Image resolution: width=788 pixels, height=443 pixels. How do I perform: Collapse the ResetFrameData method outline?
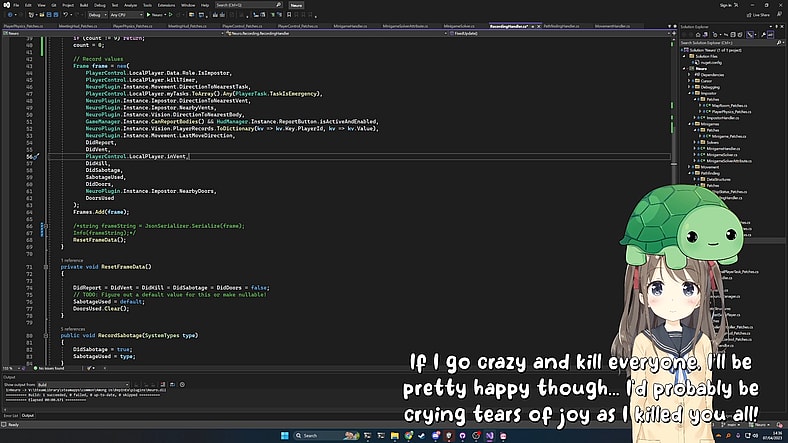[x=46, y=267]
